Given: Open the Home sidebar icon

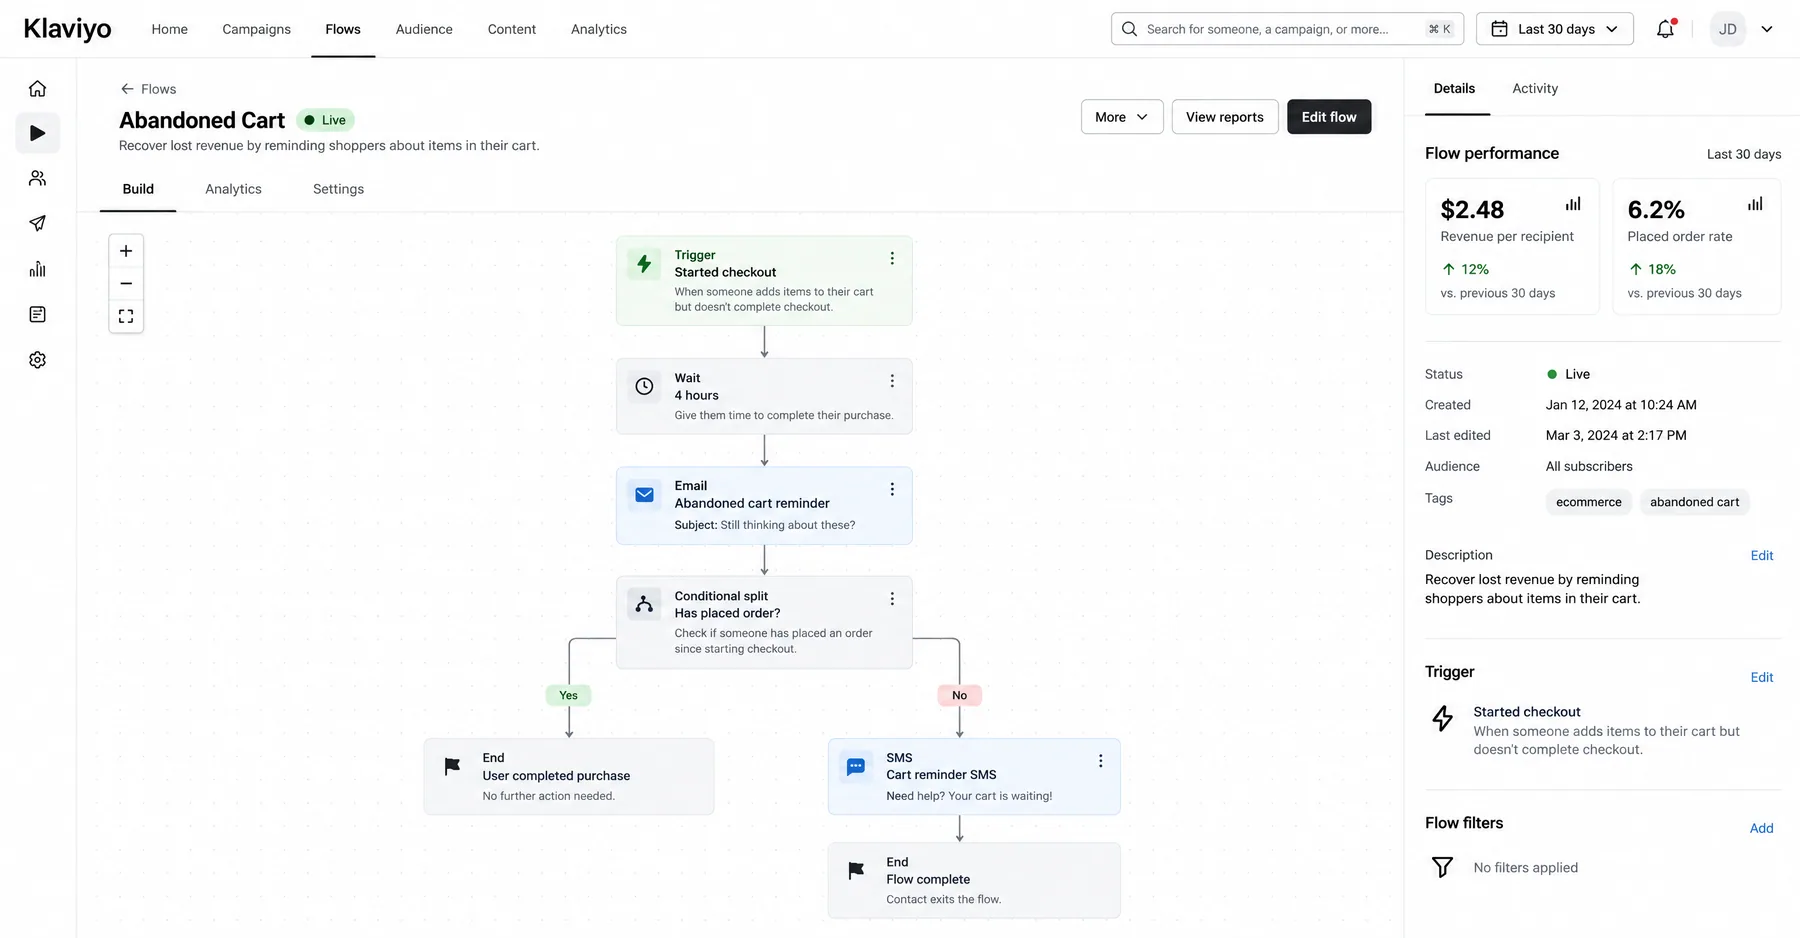Looking at the screenshot, I should click(37, 88).
